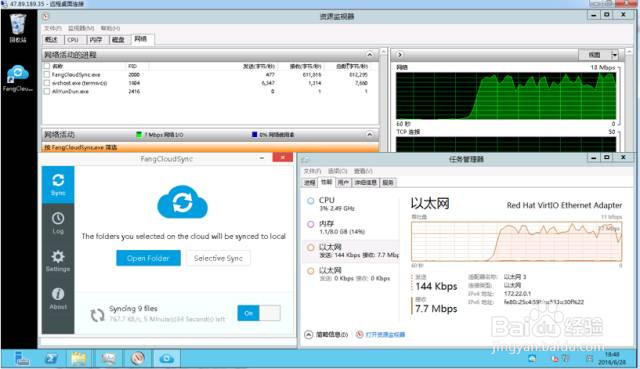Sort by the Send bytes/sec column header
The image size is (640, 369).
pyautogui.click(x=259, y=66)
